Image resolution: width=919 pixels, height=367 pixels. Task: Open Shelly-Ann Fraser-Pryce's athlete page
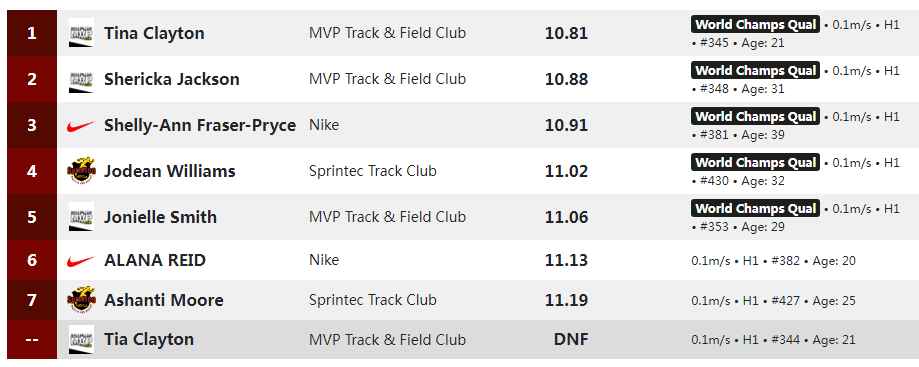(200, 125)
